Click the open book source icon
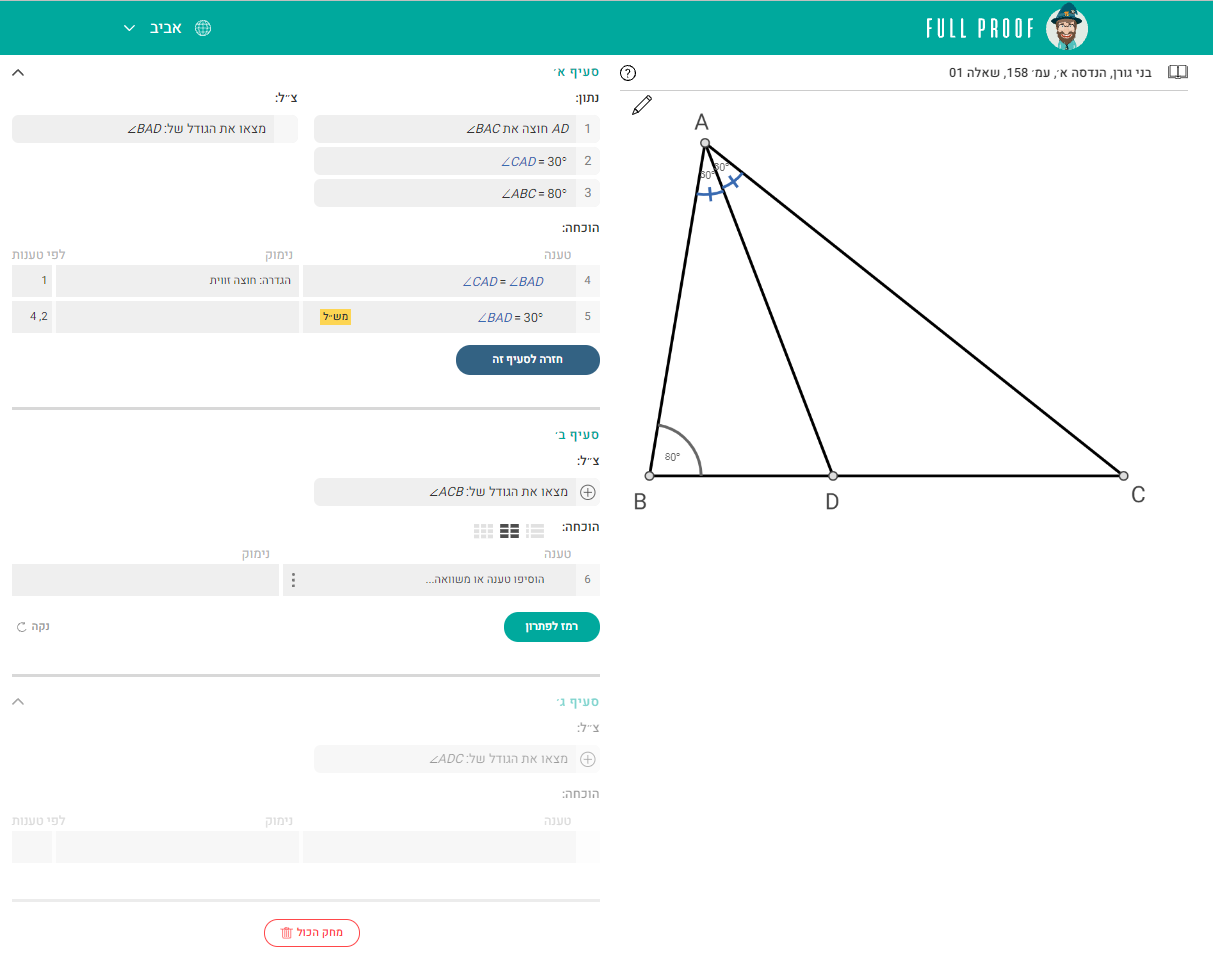1213x954 pixels. pos(1178,73)
